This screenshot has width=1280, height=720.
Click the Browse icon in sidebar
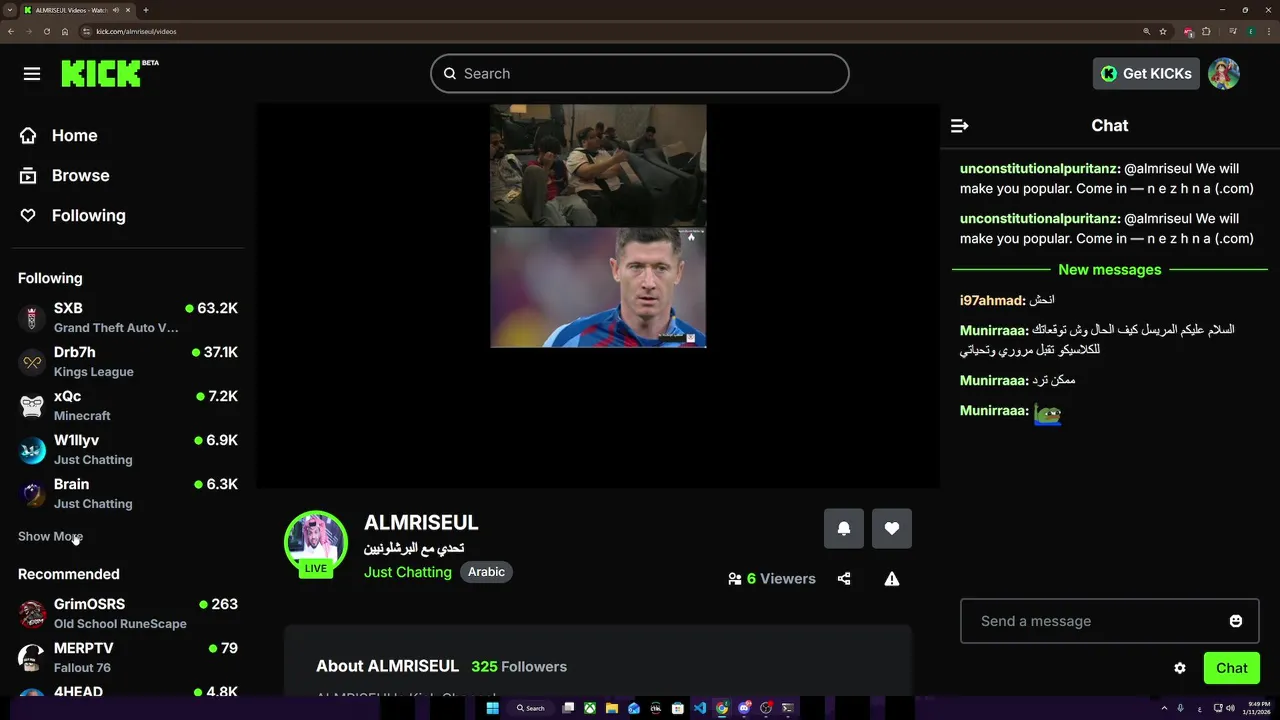pos(28,175)
